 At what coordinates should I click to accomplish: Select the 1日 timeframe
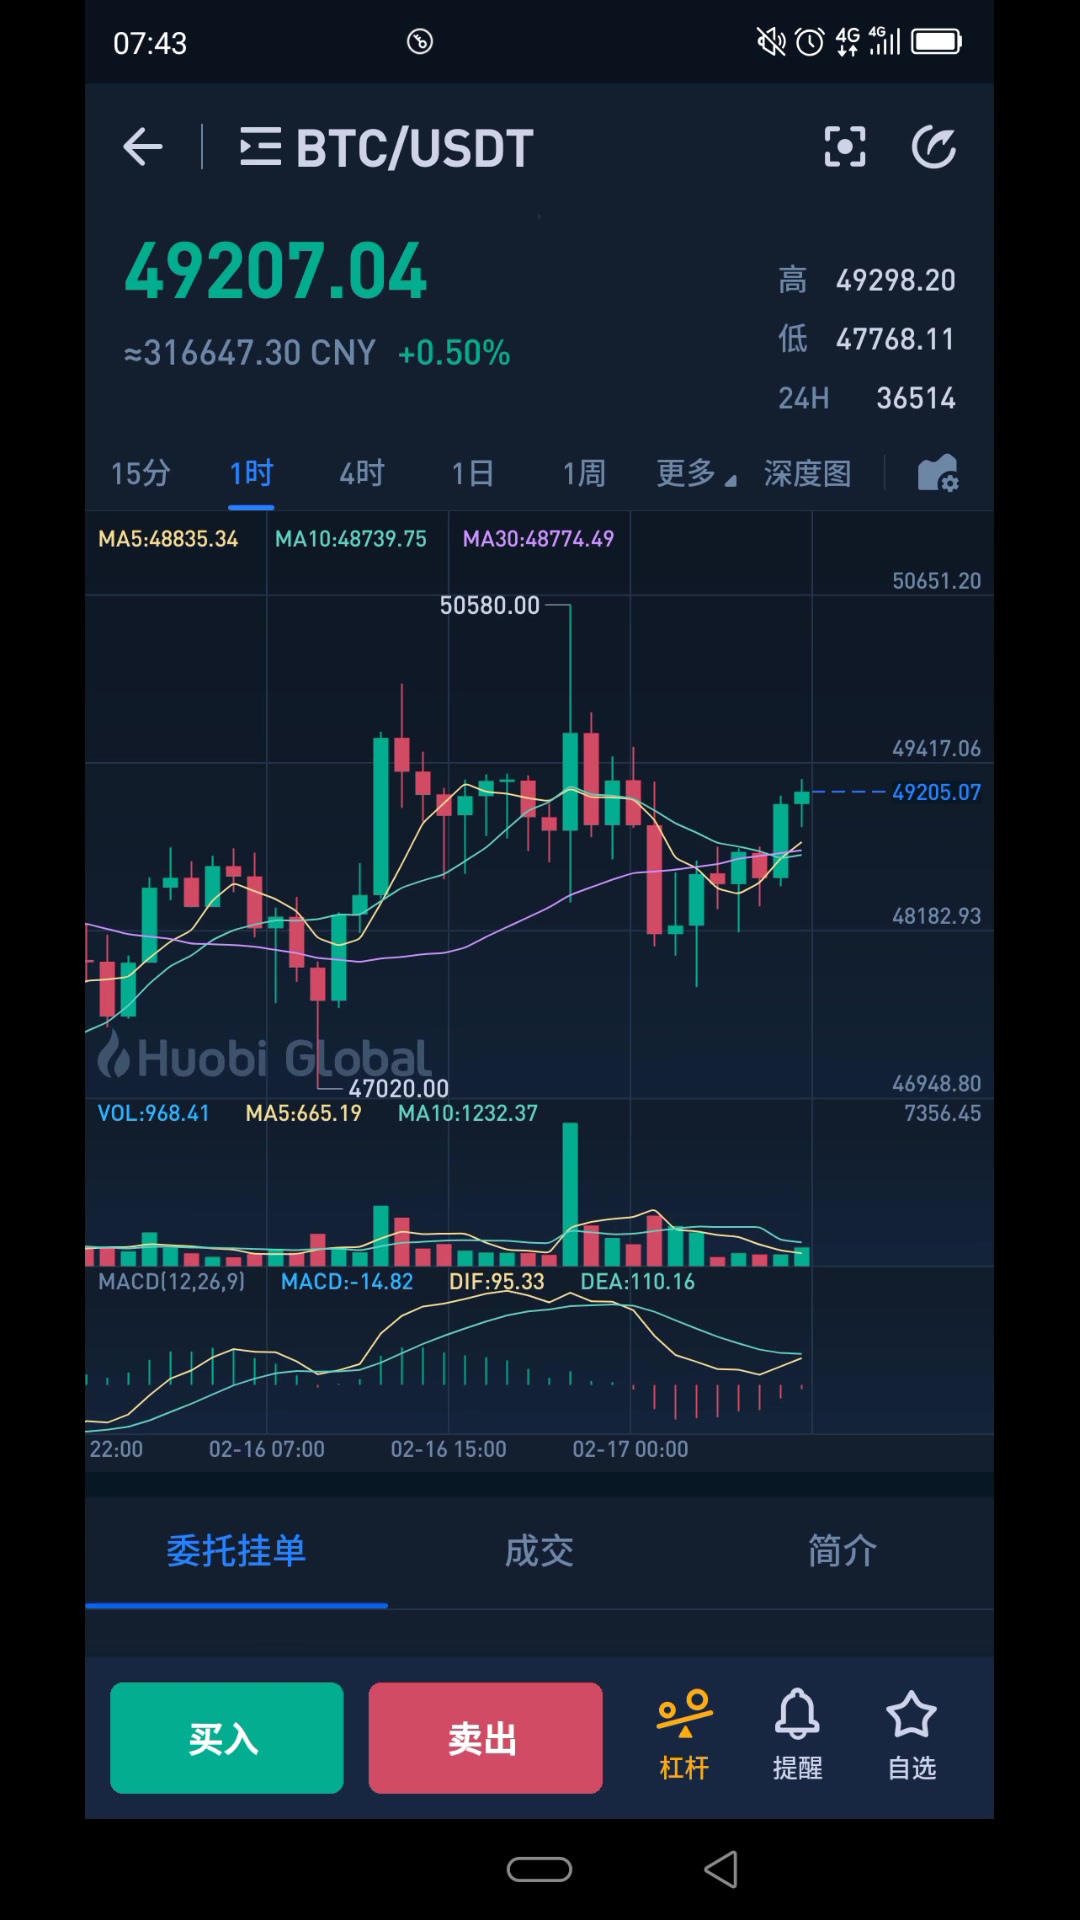(473, 473)
